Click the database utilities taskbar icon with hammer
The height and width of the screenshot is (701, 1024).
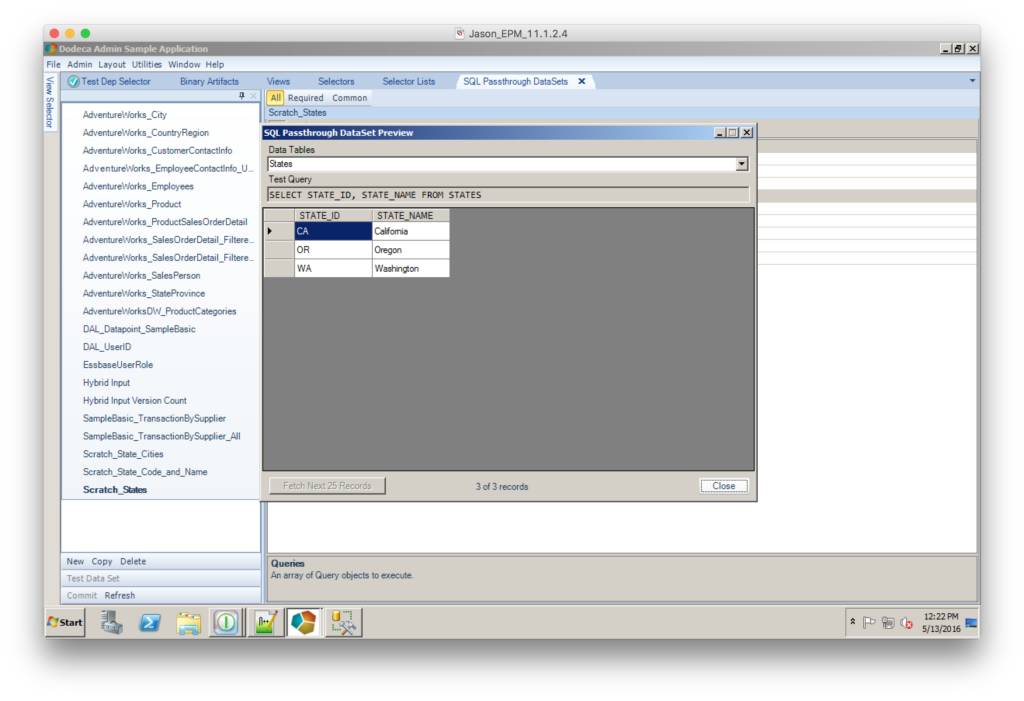tap(344, 622)
